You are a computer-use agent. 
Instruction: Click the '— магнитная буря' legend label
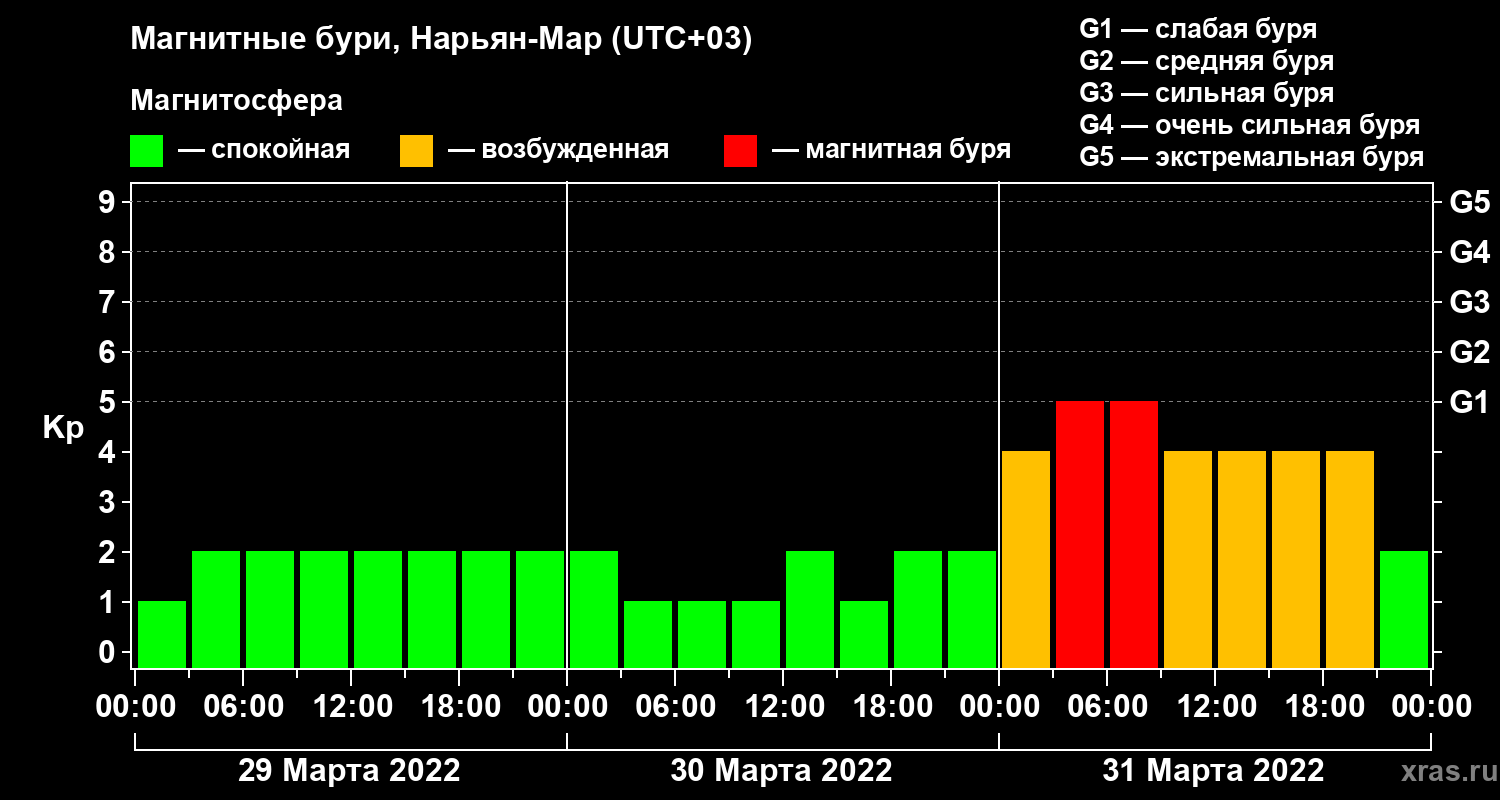coord(891,150)
